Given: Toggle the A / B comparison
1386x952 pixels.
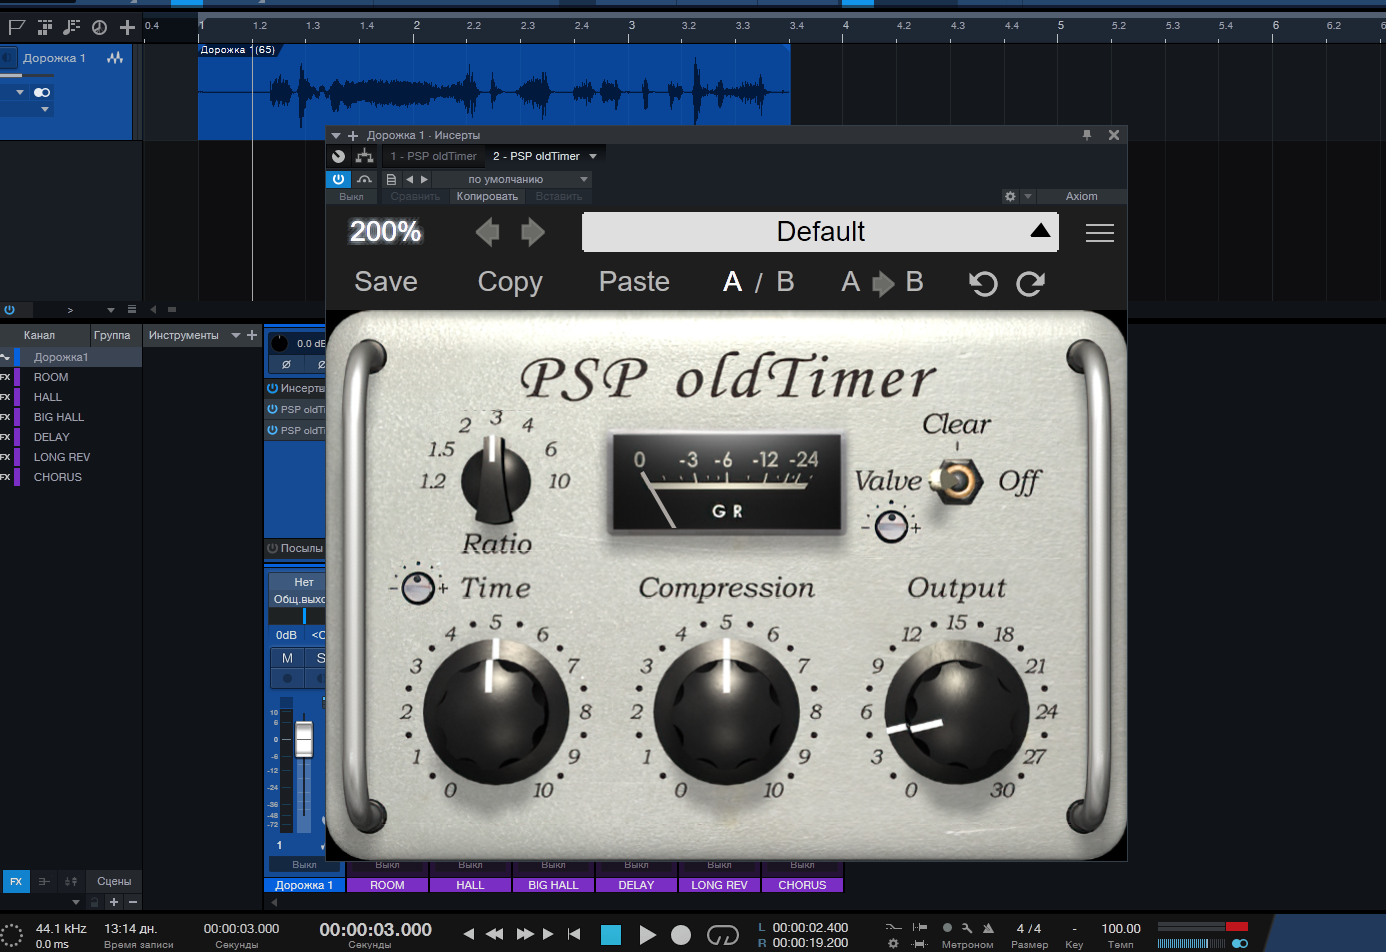Looking at the screenshot, I should pyautogui.click(x=759, y=282).
